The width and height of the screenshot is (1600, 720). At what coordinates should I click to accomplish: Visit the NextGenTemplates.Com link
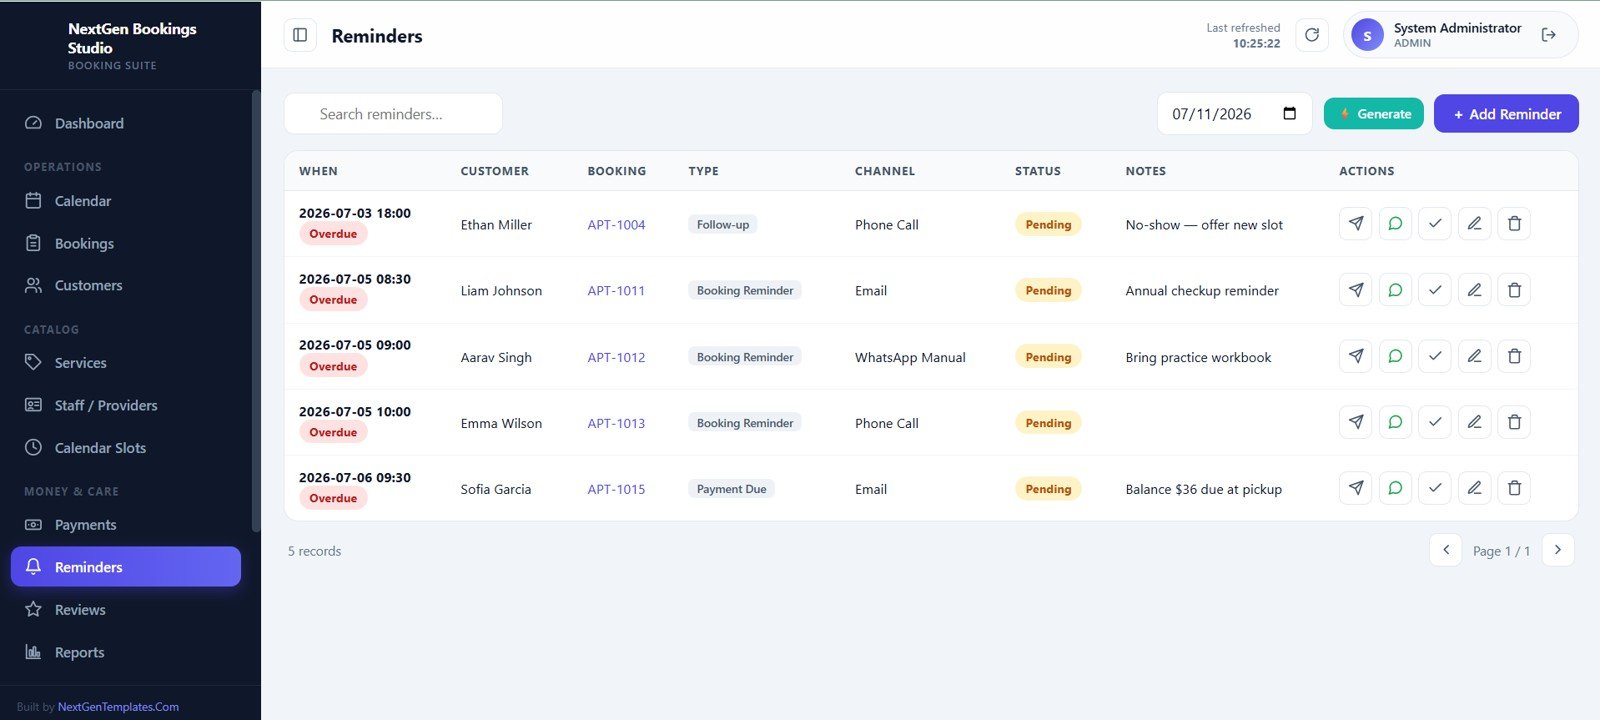[118, 707]
